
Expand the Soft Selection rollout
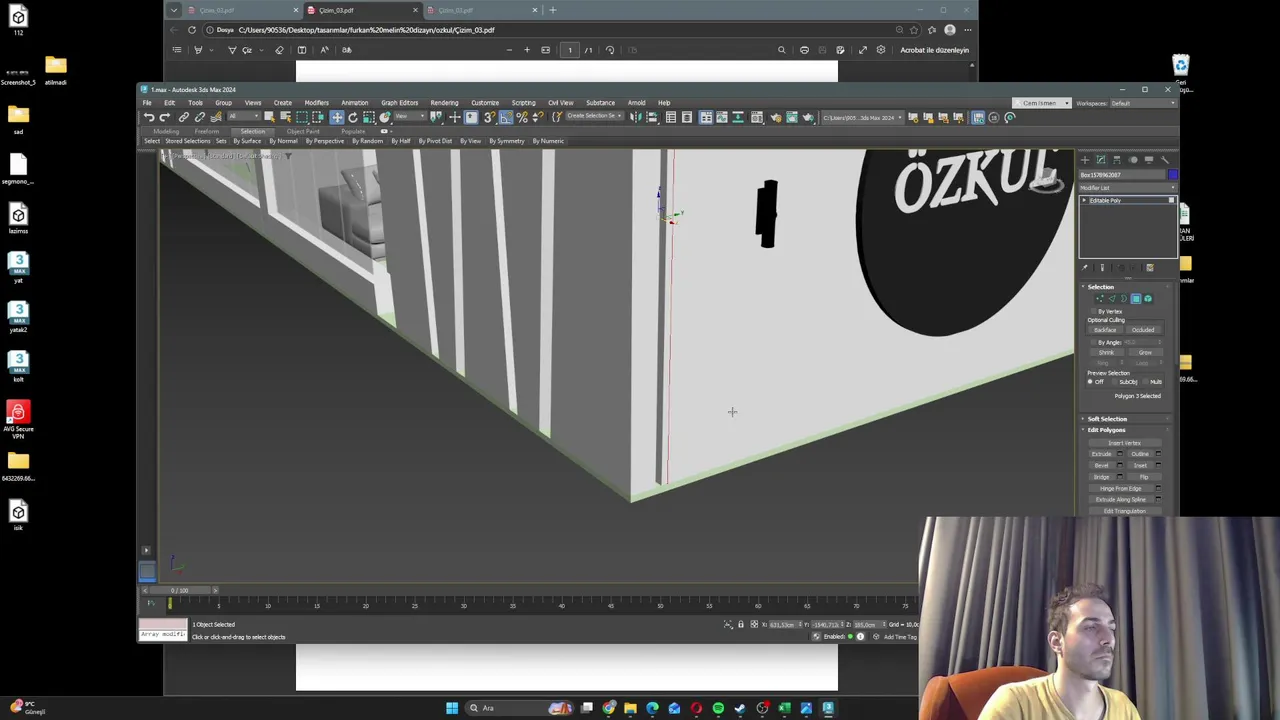pos(1106,419)
